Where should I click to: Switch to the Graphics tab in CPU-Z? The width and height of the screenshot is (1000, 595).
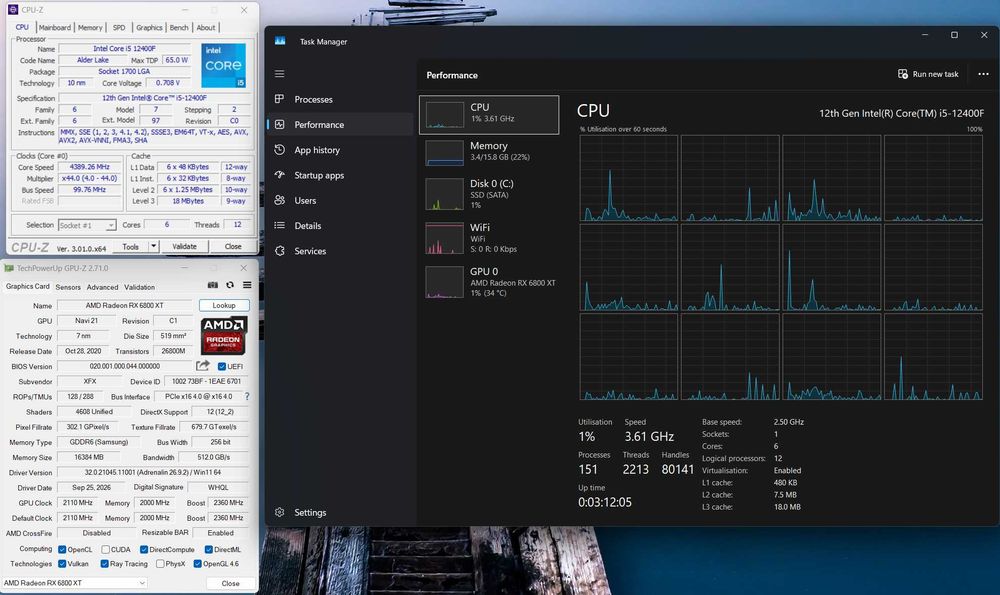(149, 27)
